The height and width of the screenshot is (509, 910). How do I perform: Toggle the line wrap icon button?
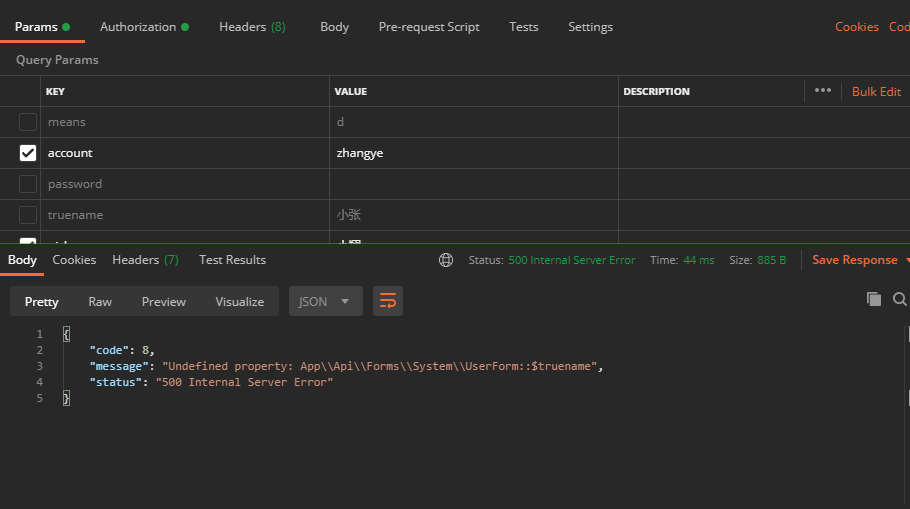(388, 301)
